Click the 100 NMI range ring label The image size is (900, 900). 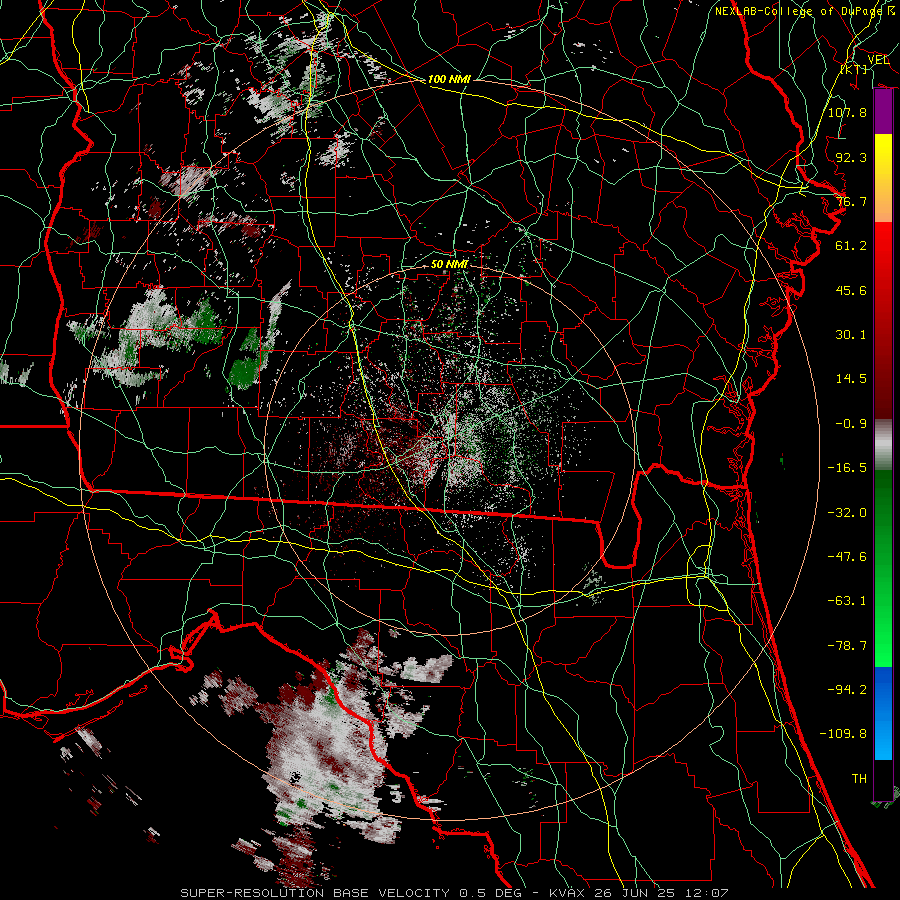coord(449,79)
